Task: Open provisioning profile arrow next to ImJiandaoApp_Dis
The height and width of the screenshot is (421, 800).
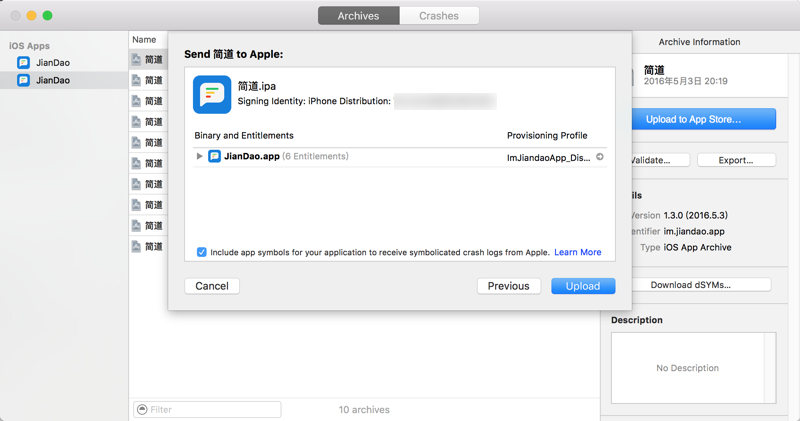Action: pyautogui.click(x=599, y=157)
